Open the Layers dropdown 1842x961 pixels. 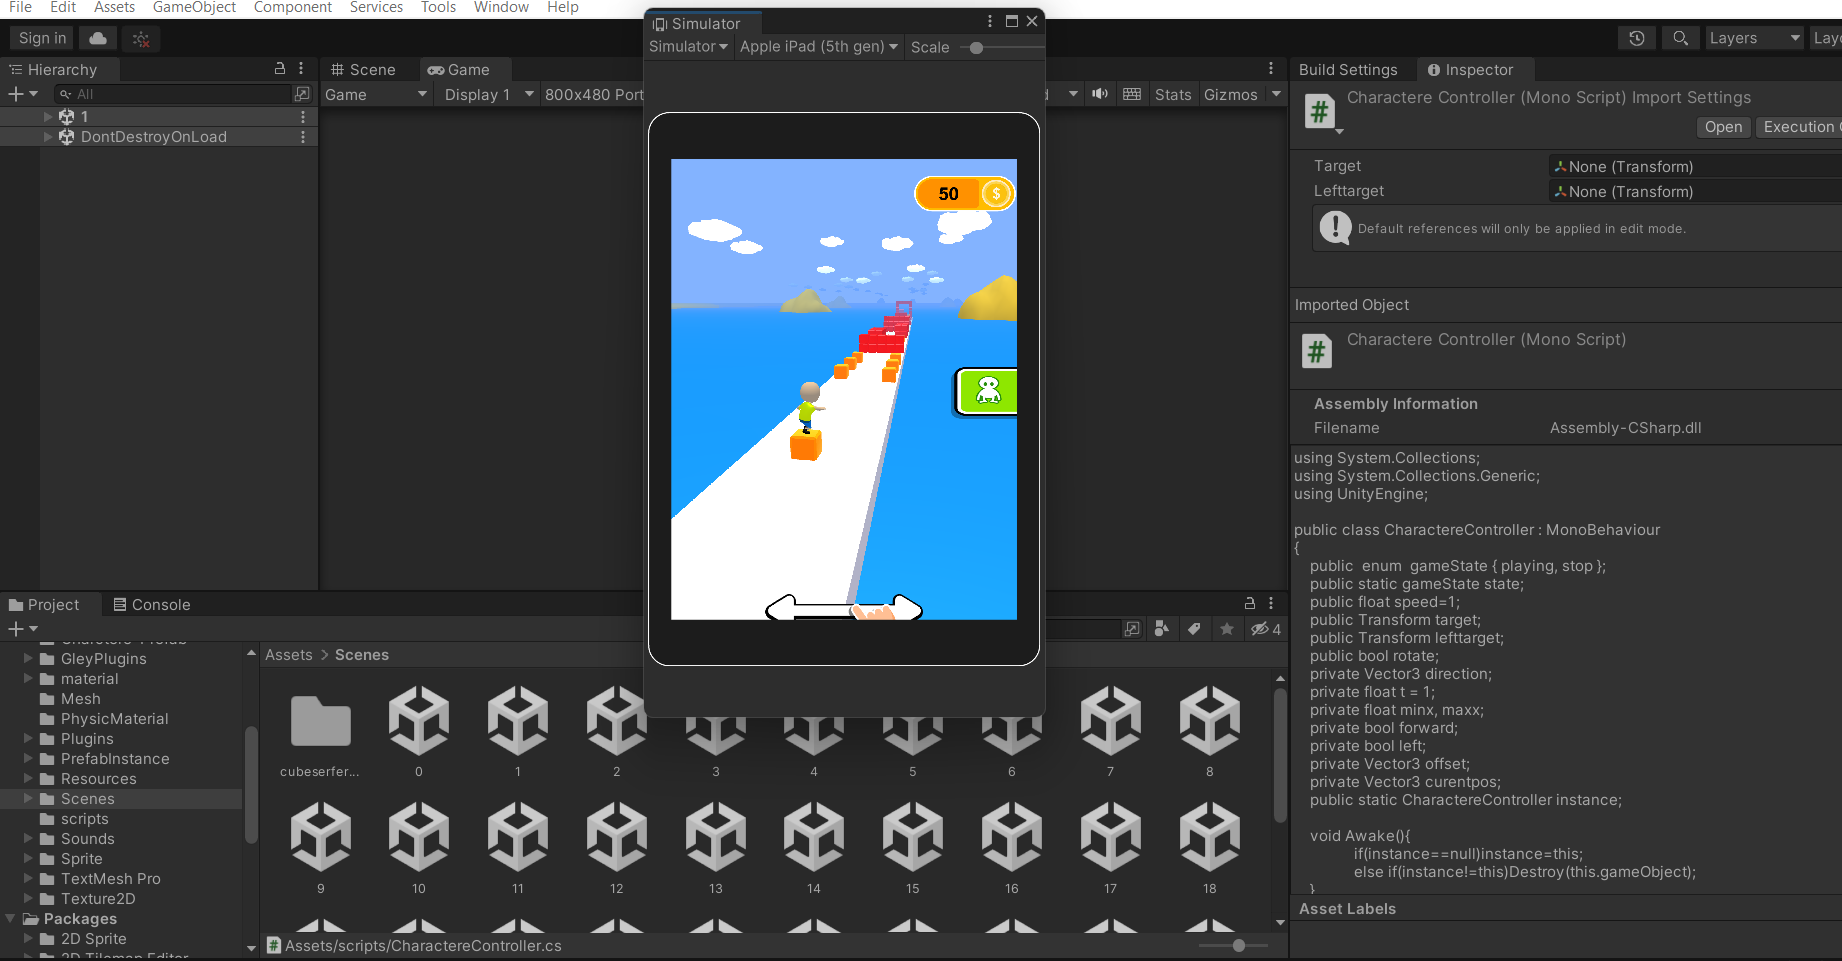[x=1753, y=38]
